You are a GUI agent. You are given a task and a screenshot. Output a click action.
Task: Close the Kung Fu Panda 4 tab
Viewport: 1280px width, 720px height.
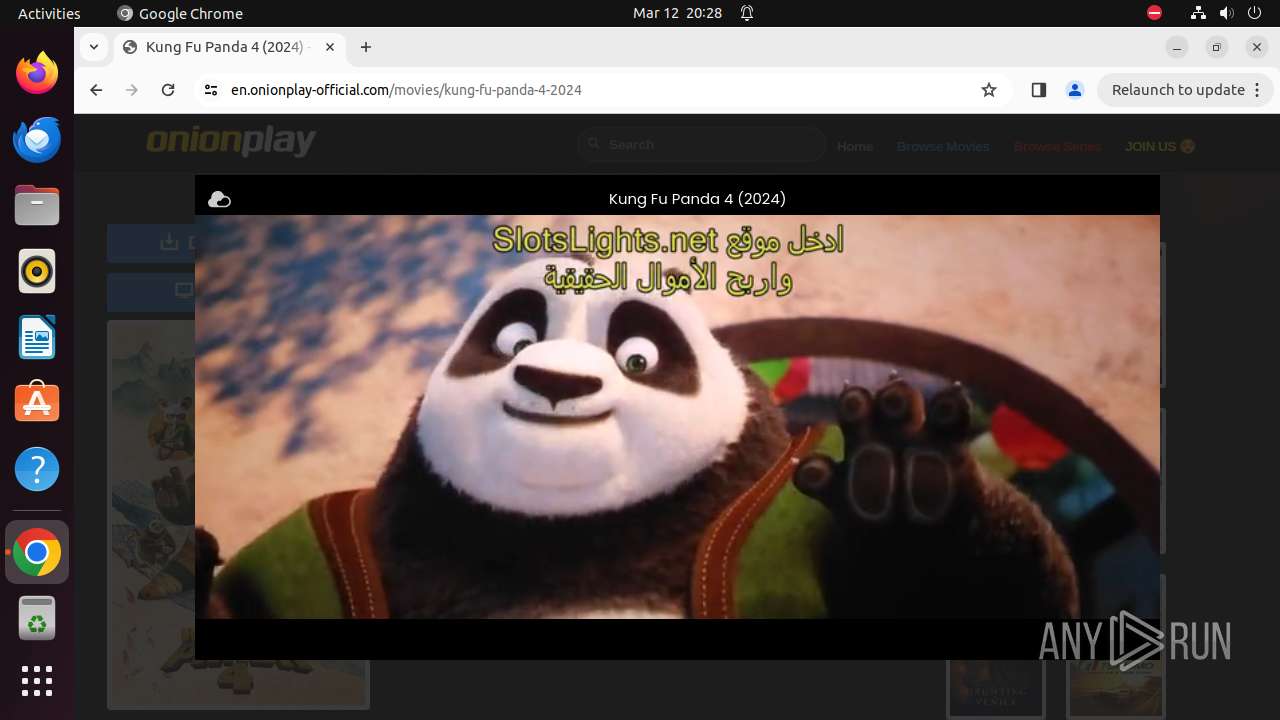pyautogui.click(x=330, y=47)
